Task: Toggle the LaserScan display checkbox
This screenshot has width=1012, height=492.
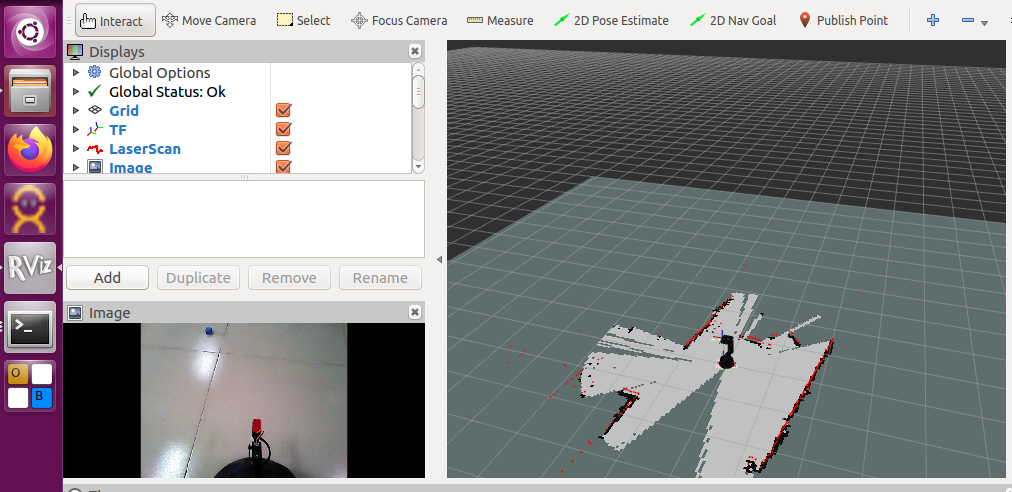Action: pyautogui.click(x=283, y=149)
